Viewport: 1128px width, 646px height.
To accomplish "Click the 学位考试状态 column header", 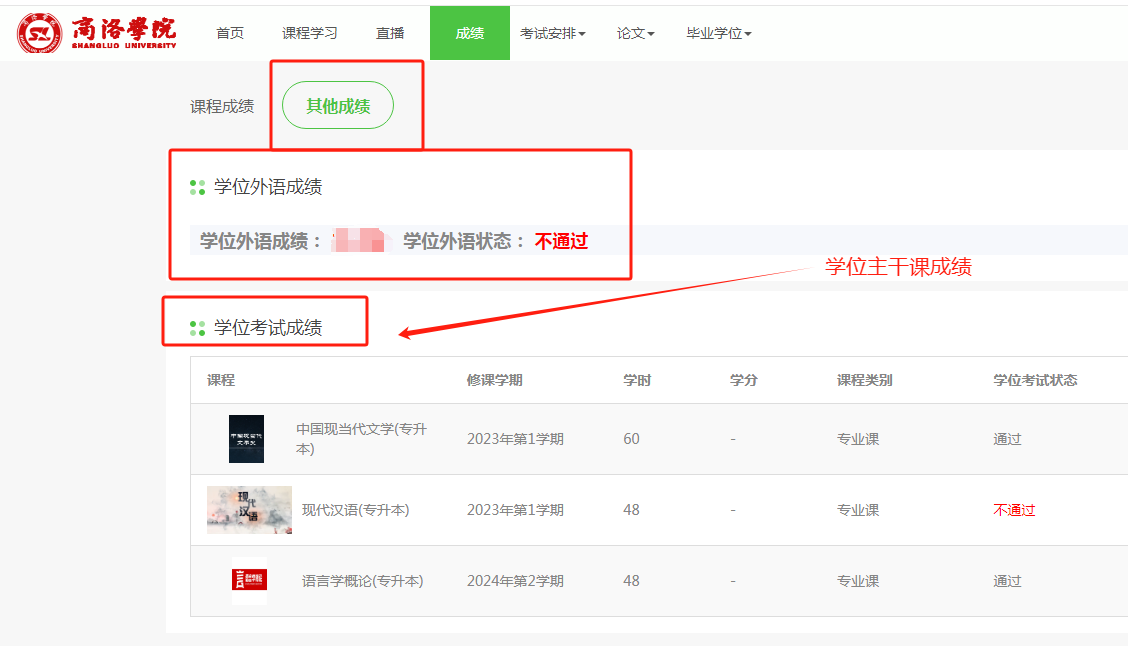I will (x=1035, y=380).
